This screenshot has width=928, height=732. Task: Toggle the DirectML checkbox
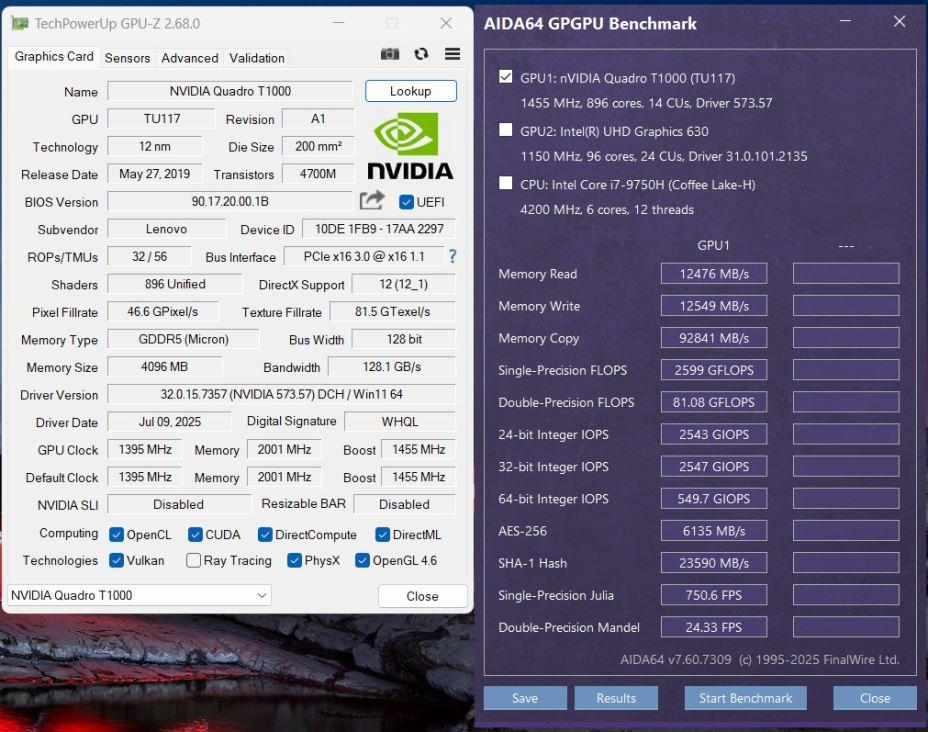[x=382, y=534]
